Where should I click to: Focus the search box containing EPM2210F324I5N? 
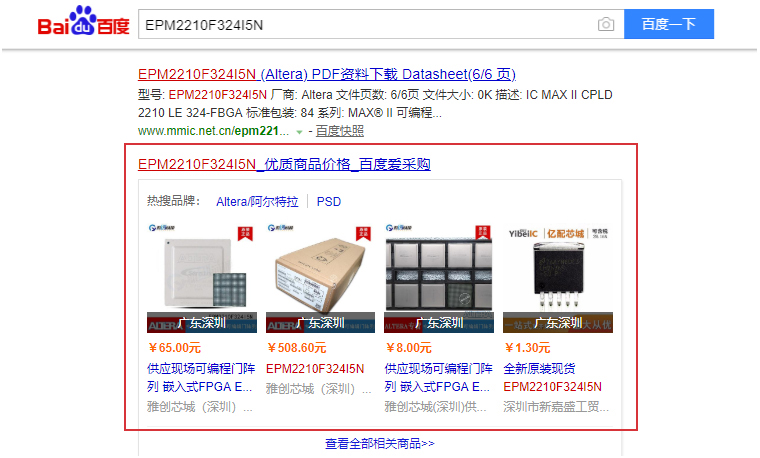click(367, 24)
